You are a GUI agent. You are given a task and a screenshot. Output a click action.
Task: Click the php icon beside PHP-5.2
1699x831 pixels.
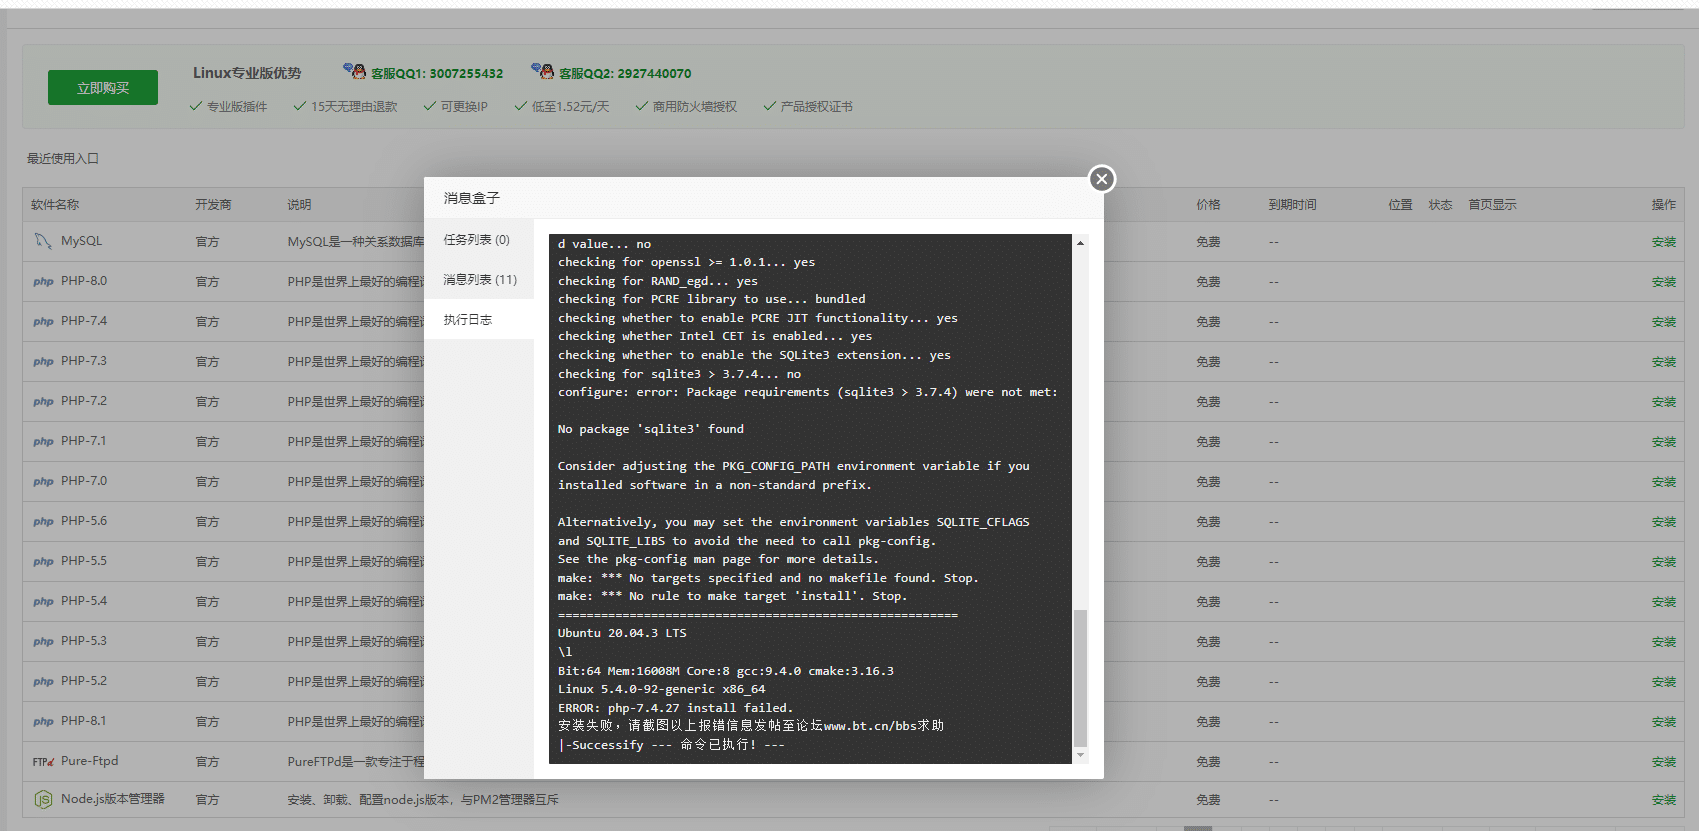coord(43,682)
